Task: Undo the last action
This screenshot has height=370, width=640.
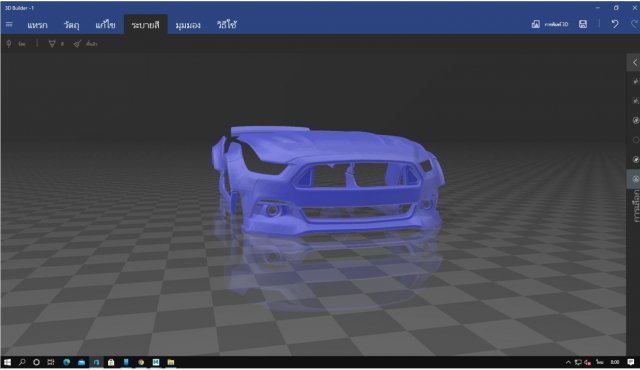Action: pyautogui.click(x=614, y=24)
